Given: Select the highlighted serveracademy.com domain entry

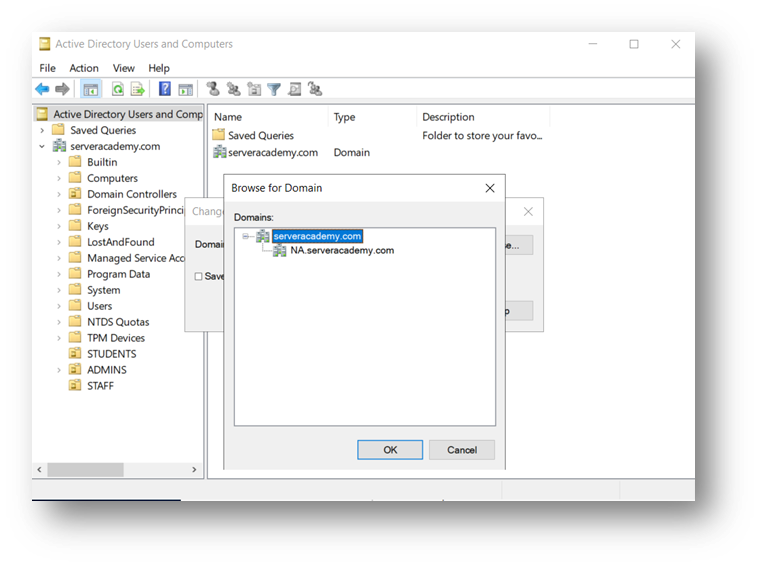Looking at the screenshot, I should click(x=317, y=236).
